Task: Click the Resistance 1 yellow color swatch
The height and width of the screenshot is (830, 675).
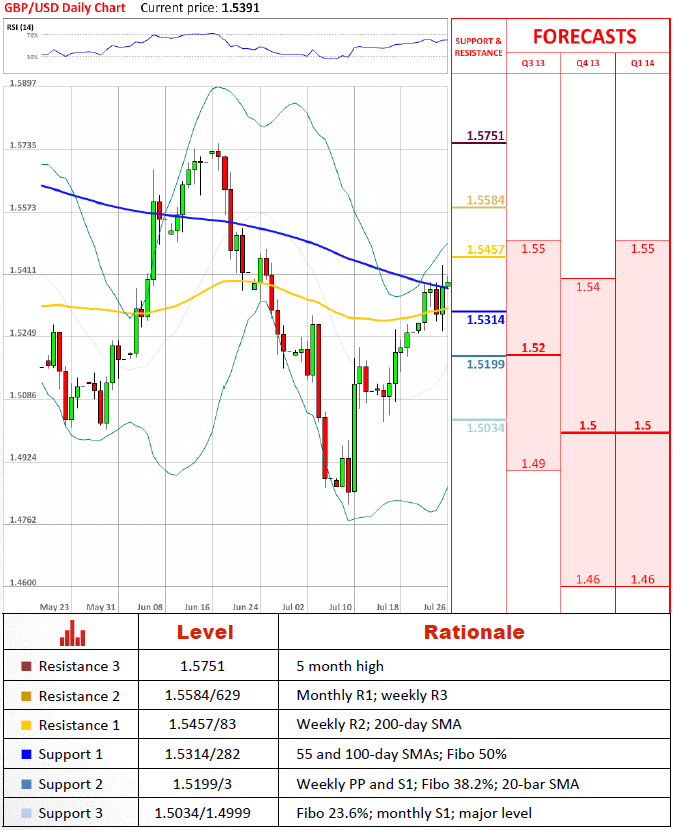Action: pos(26,725)
